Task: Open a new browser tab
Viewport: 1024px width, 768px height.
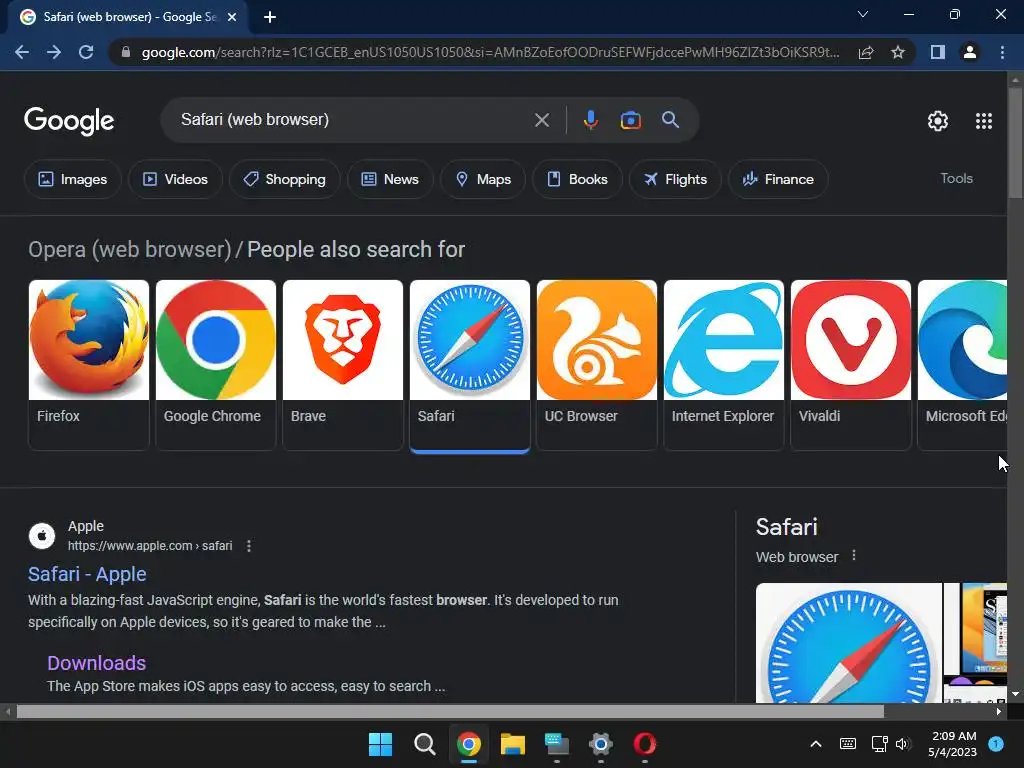Action: point(270,17)
